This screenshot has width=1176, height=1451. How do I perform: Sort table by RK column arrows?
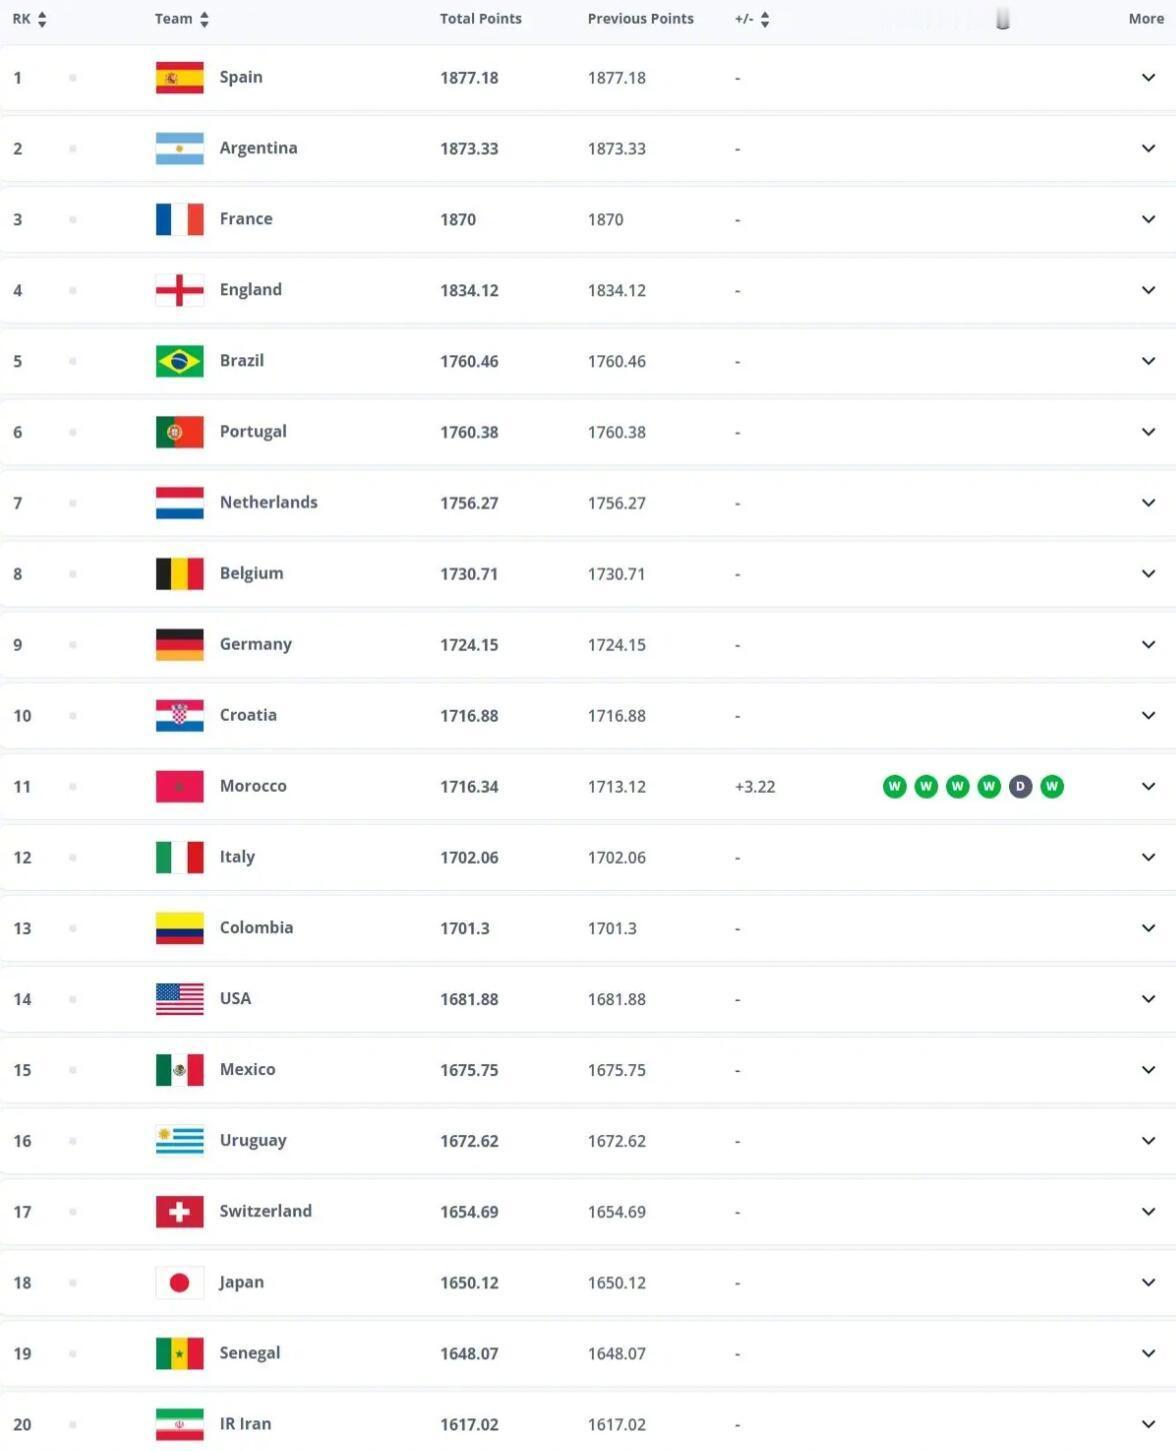coord(42,19)
